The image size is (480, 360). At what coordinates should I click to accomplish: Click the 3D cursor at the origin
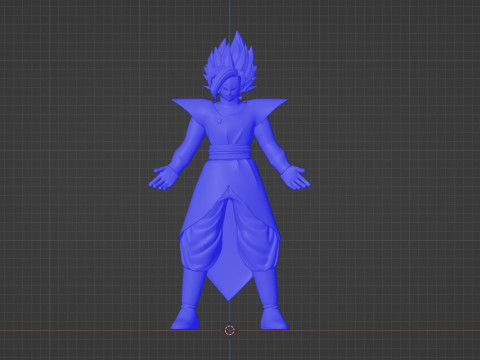(230, 330)
